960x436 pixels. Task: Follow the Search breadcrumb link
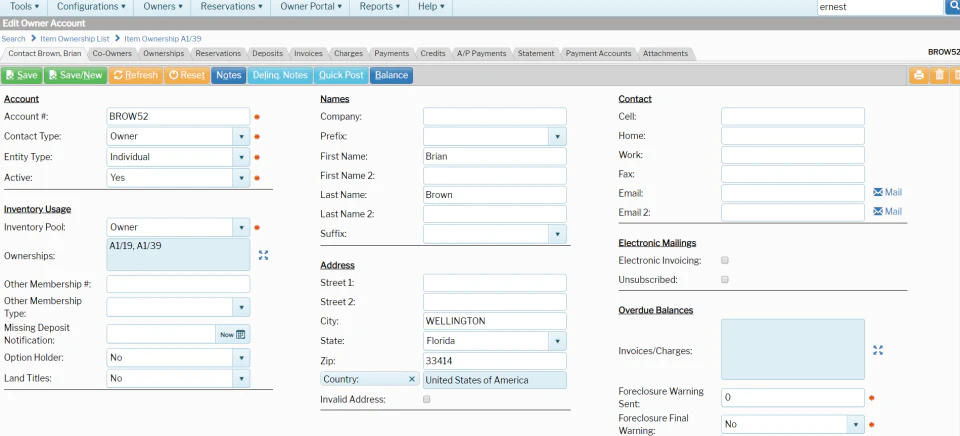click(13, 39)
